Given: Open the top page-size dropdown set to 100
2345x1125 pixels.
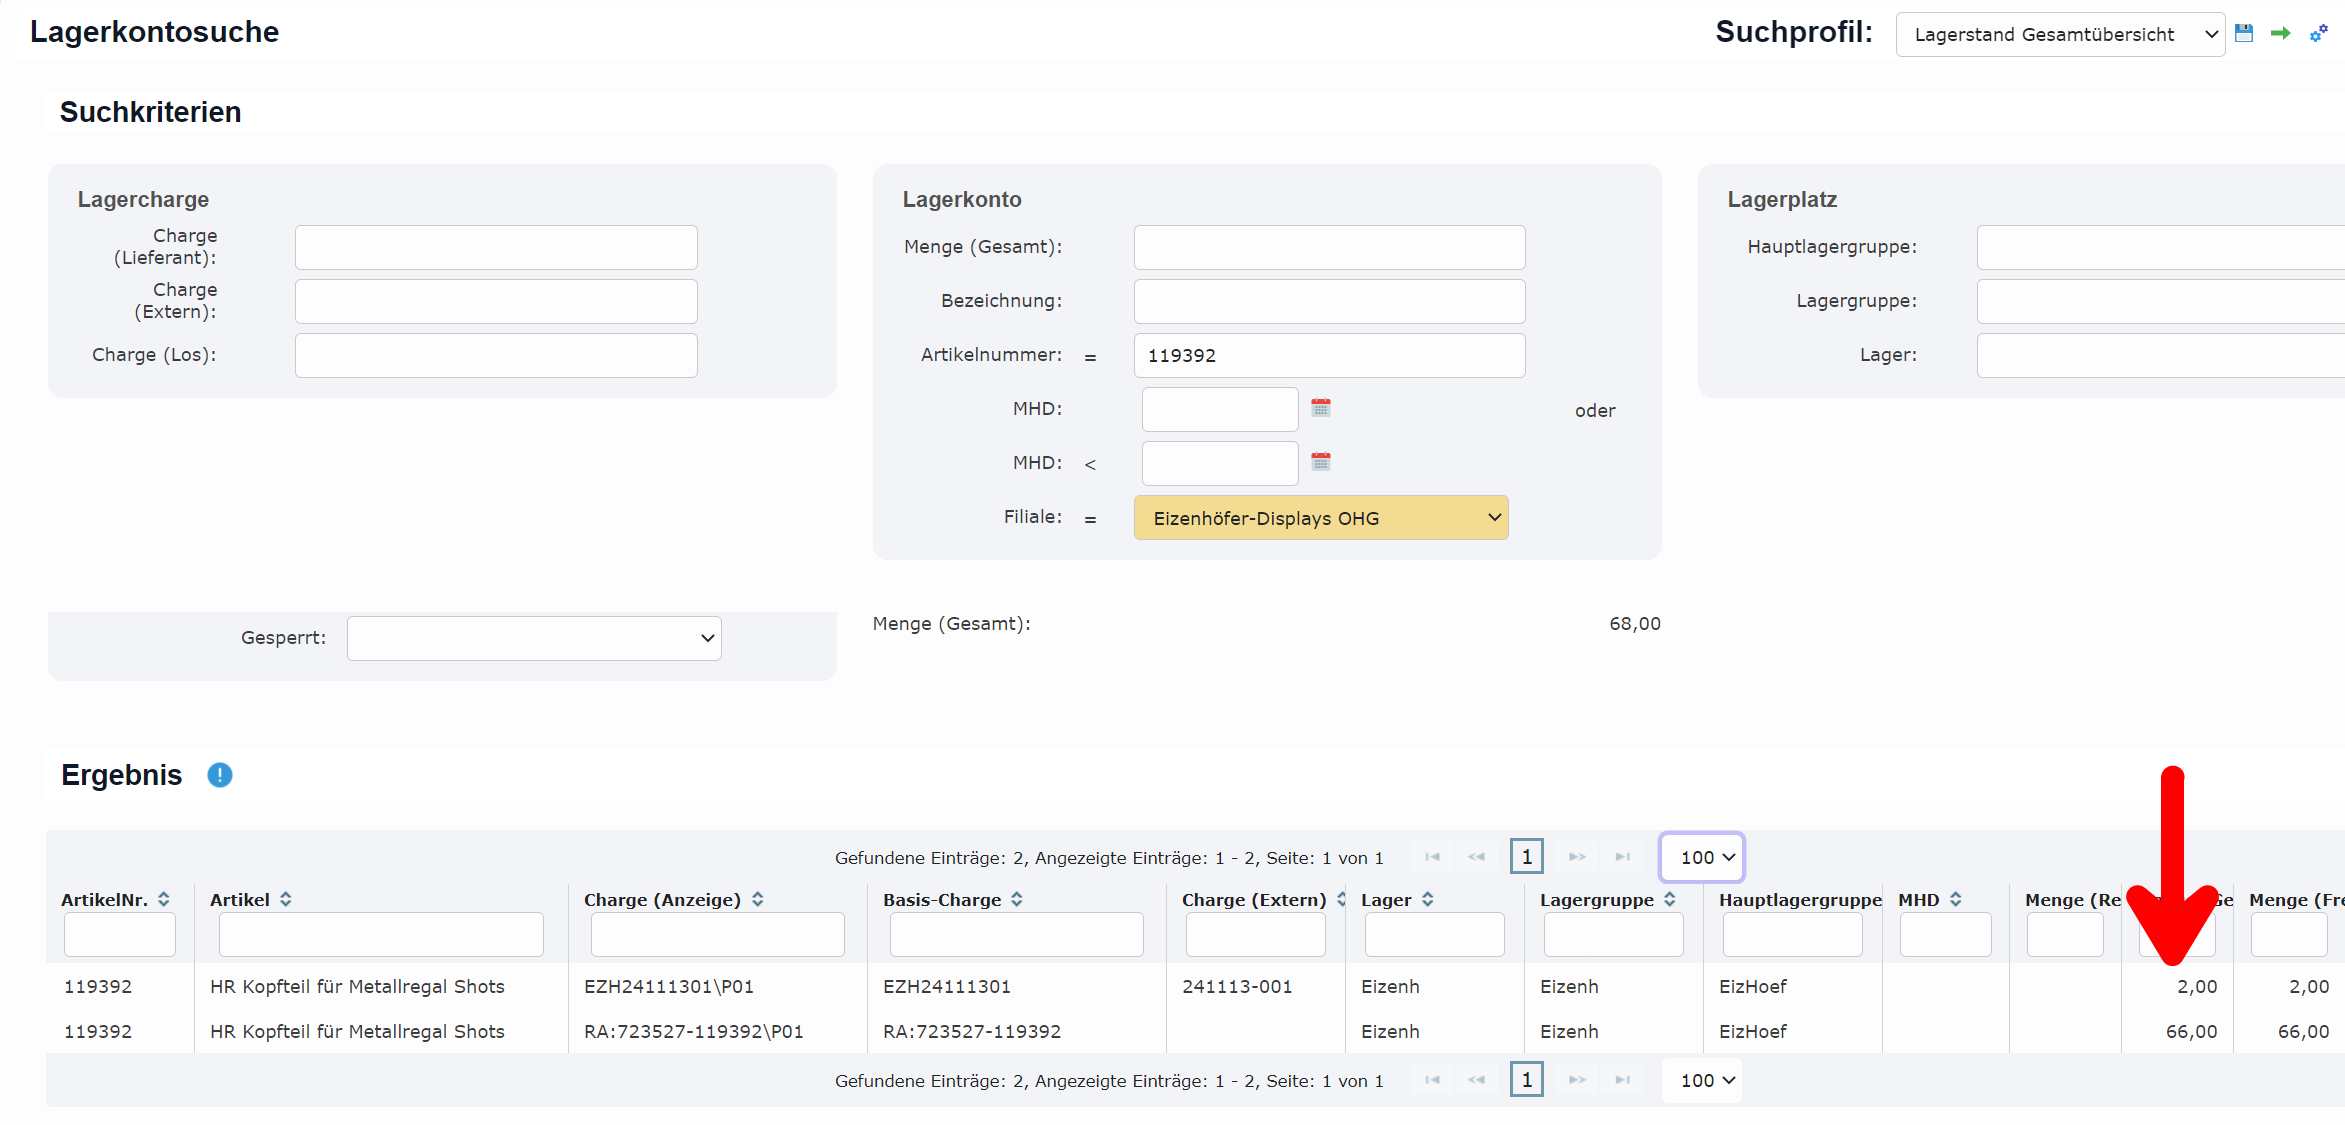Looking at the screenshot, I should pyautogui.click(x=1702, y=857).
